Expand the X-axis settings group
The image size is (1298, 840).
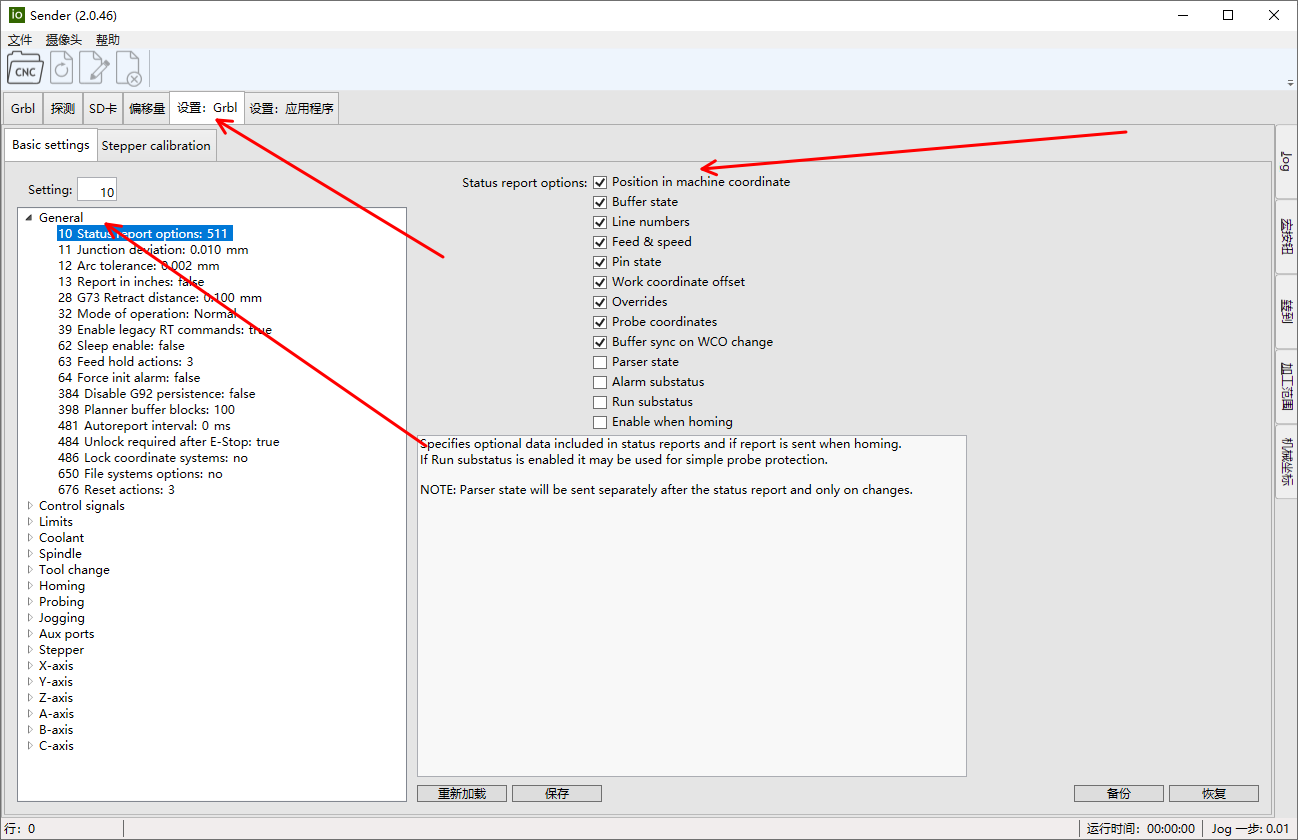click(x=30, y=666)
